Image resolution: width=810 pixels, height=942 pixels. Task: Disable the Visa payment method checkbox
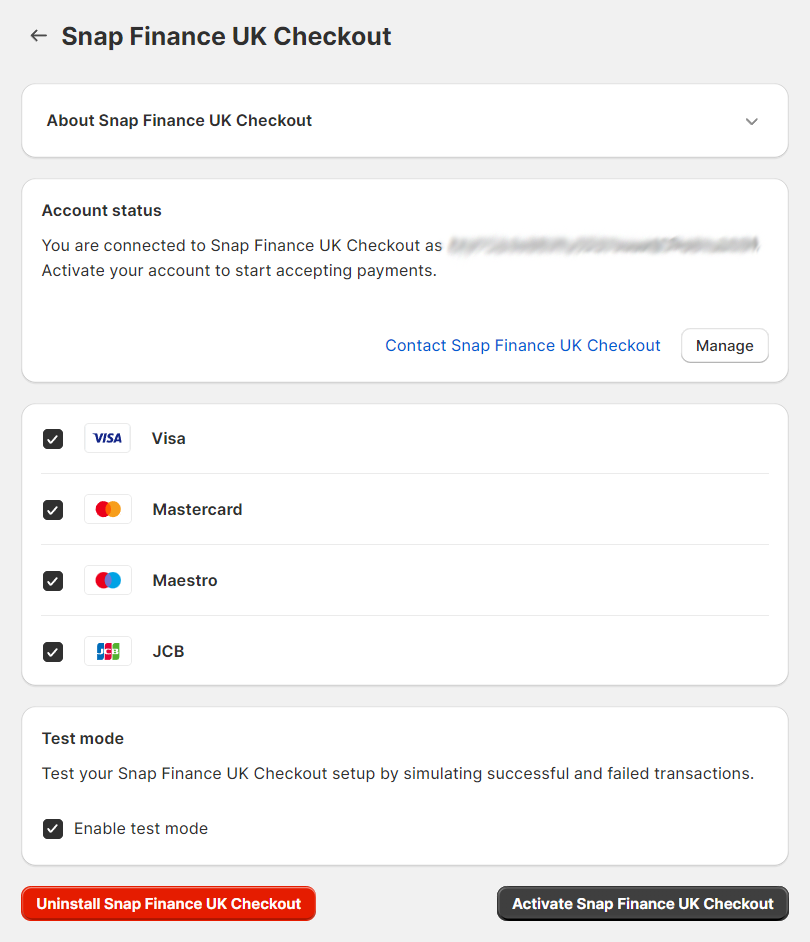52,438
